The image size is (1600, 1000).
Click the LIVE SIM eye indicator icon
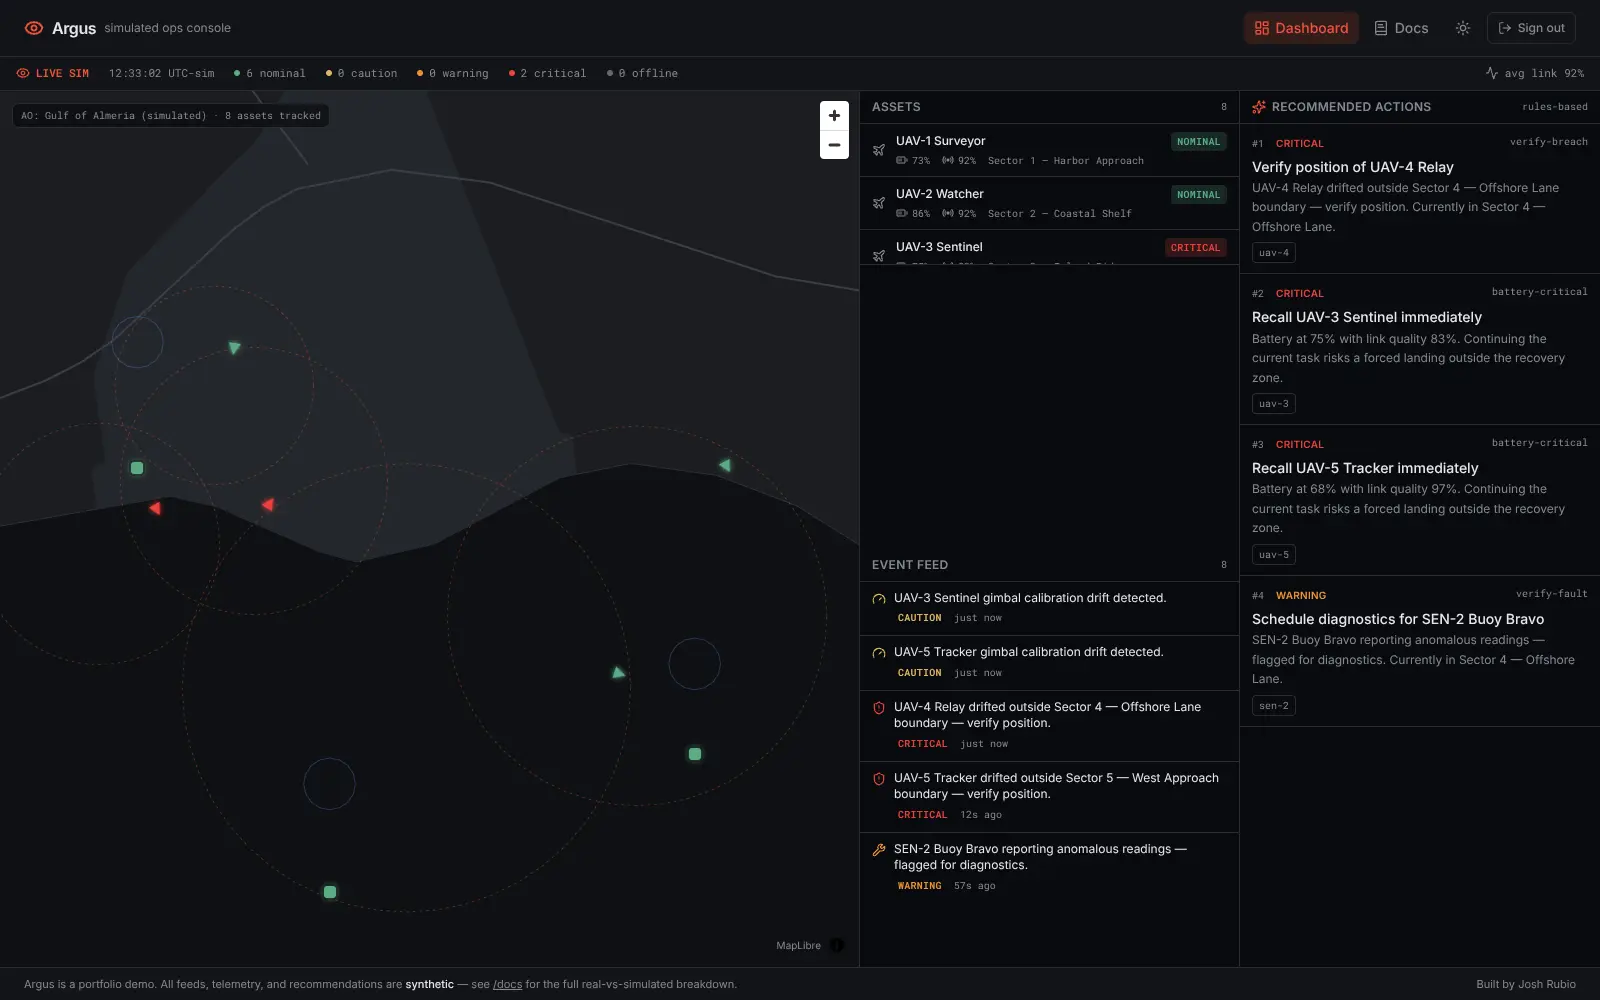[23, 73]
